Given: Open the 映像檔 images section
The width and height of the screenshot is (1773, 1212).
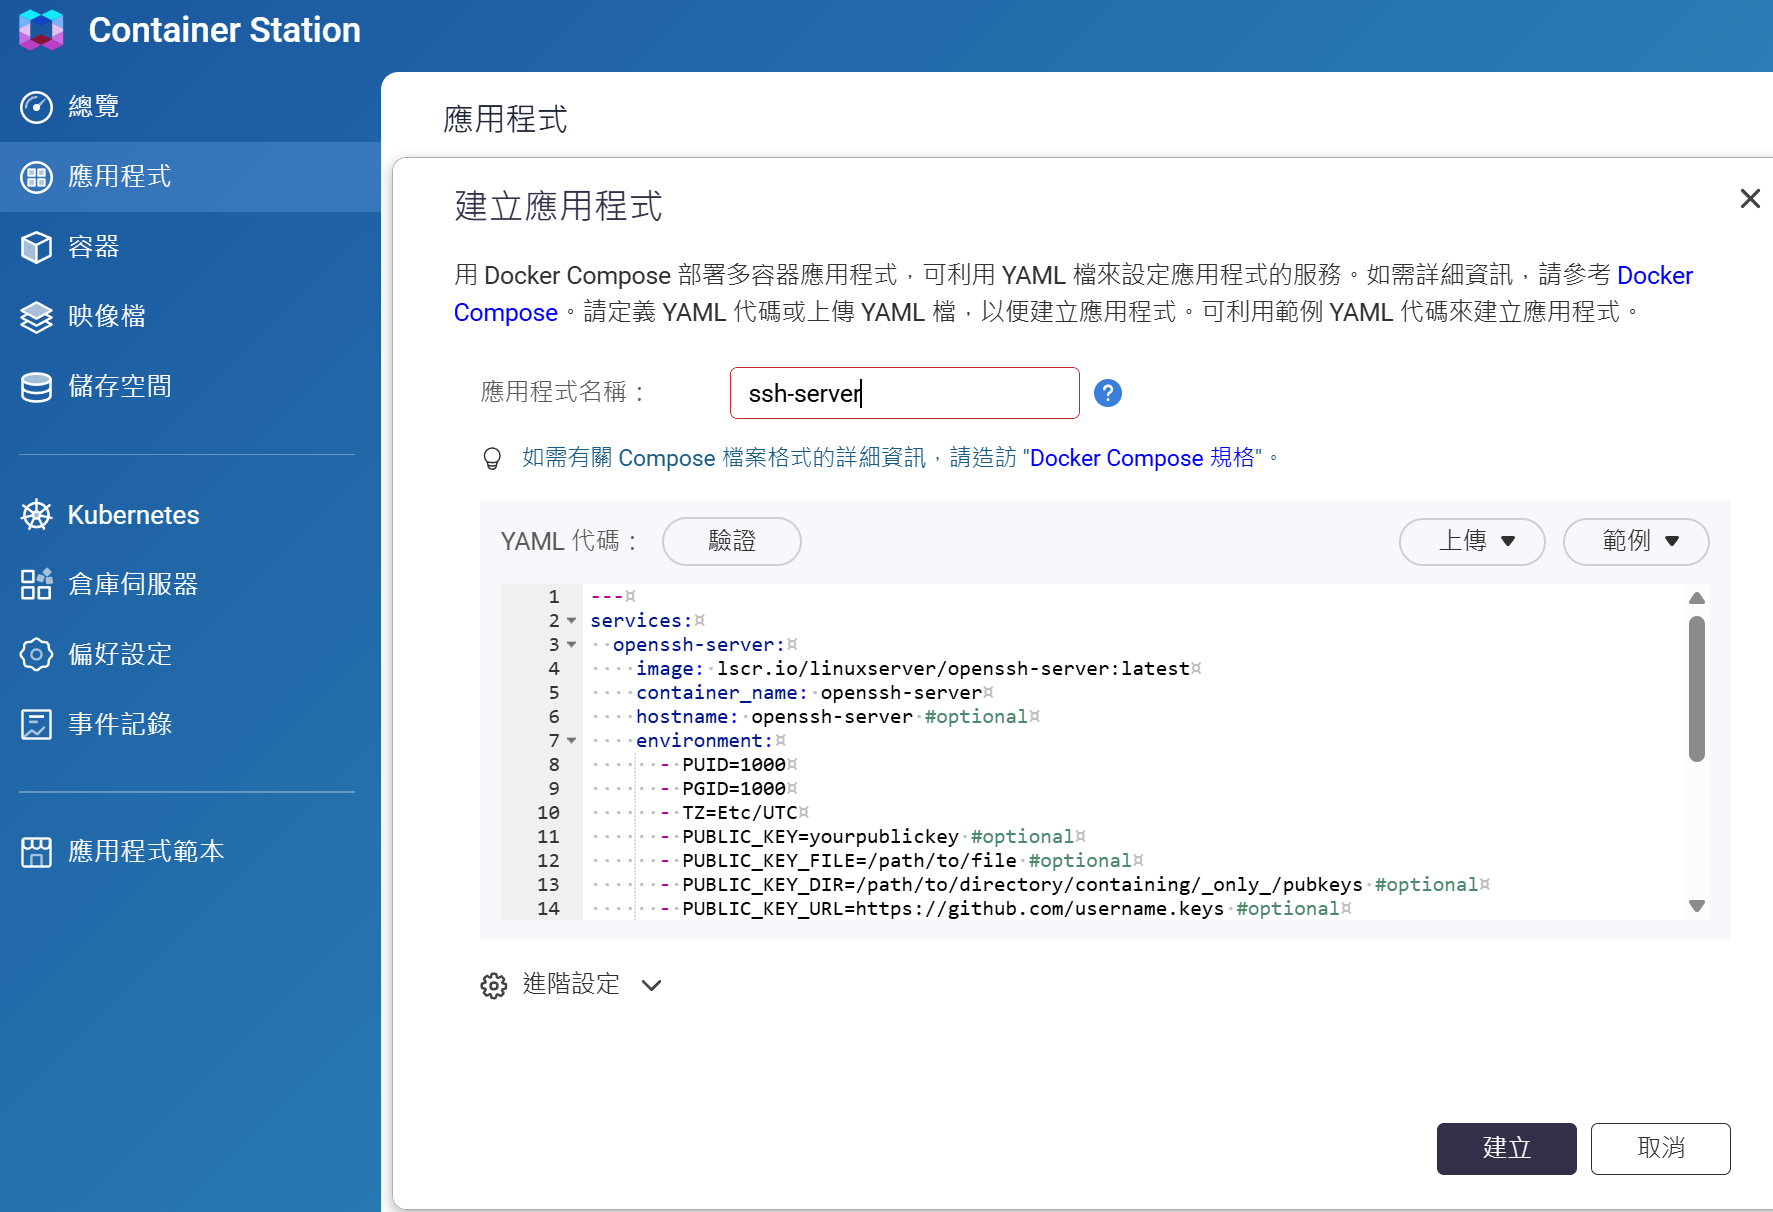Looking at the screenshot, I should click(106, 316).
